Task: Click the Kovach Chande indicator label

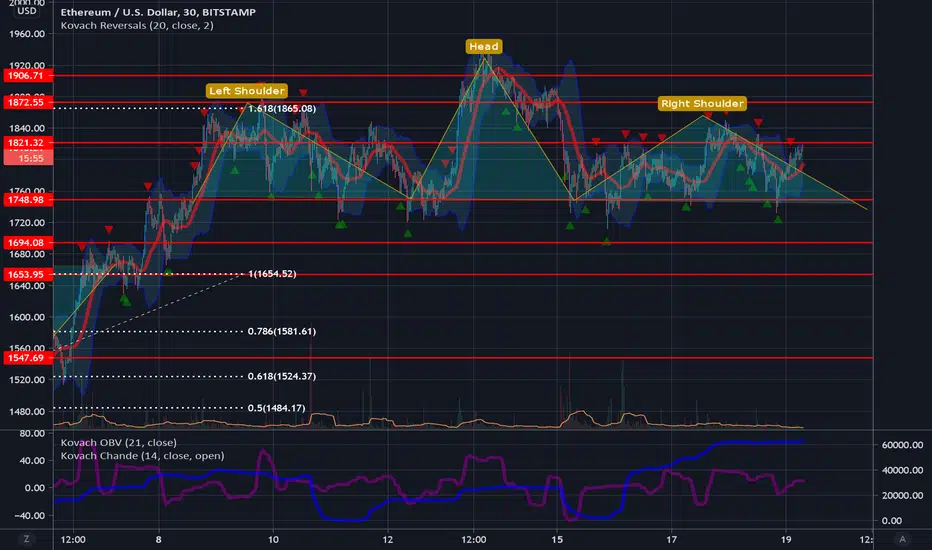Action: (142, 455)
